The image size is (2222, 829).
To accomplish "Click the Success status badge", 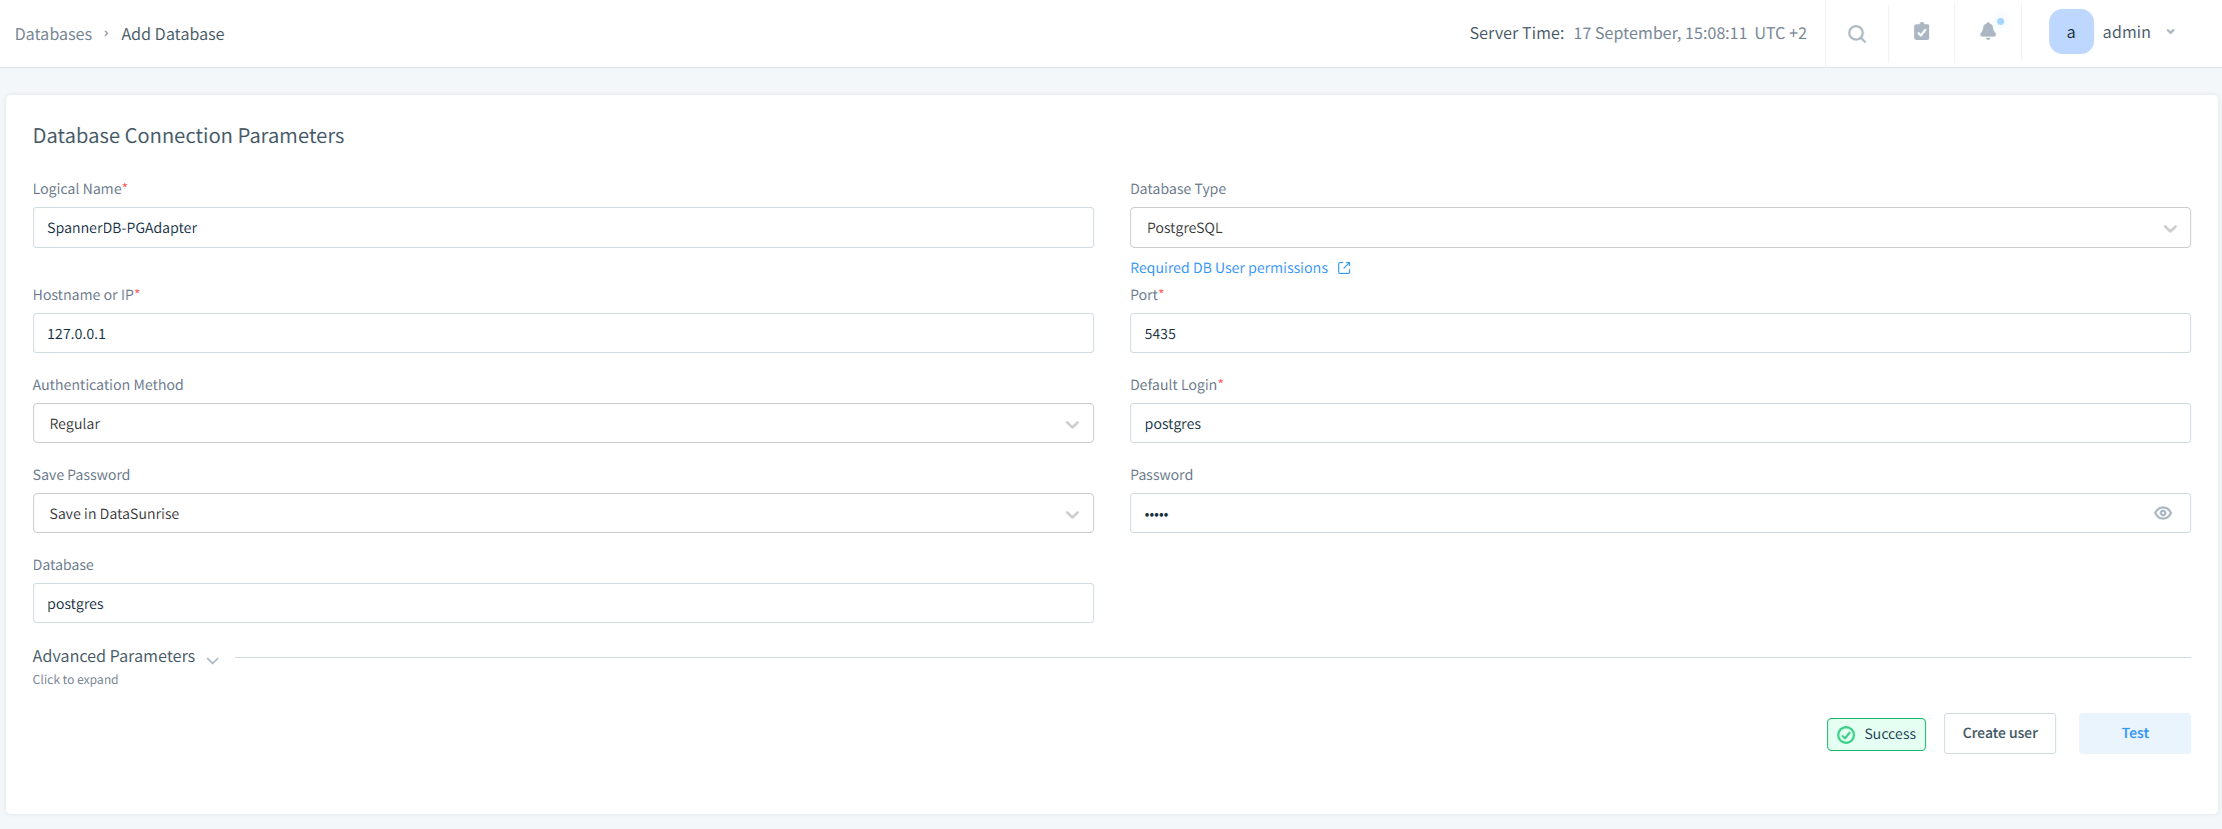I will pyautogui.click(x=1876, y=734).
